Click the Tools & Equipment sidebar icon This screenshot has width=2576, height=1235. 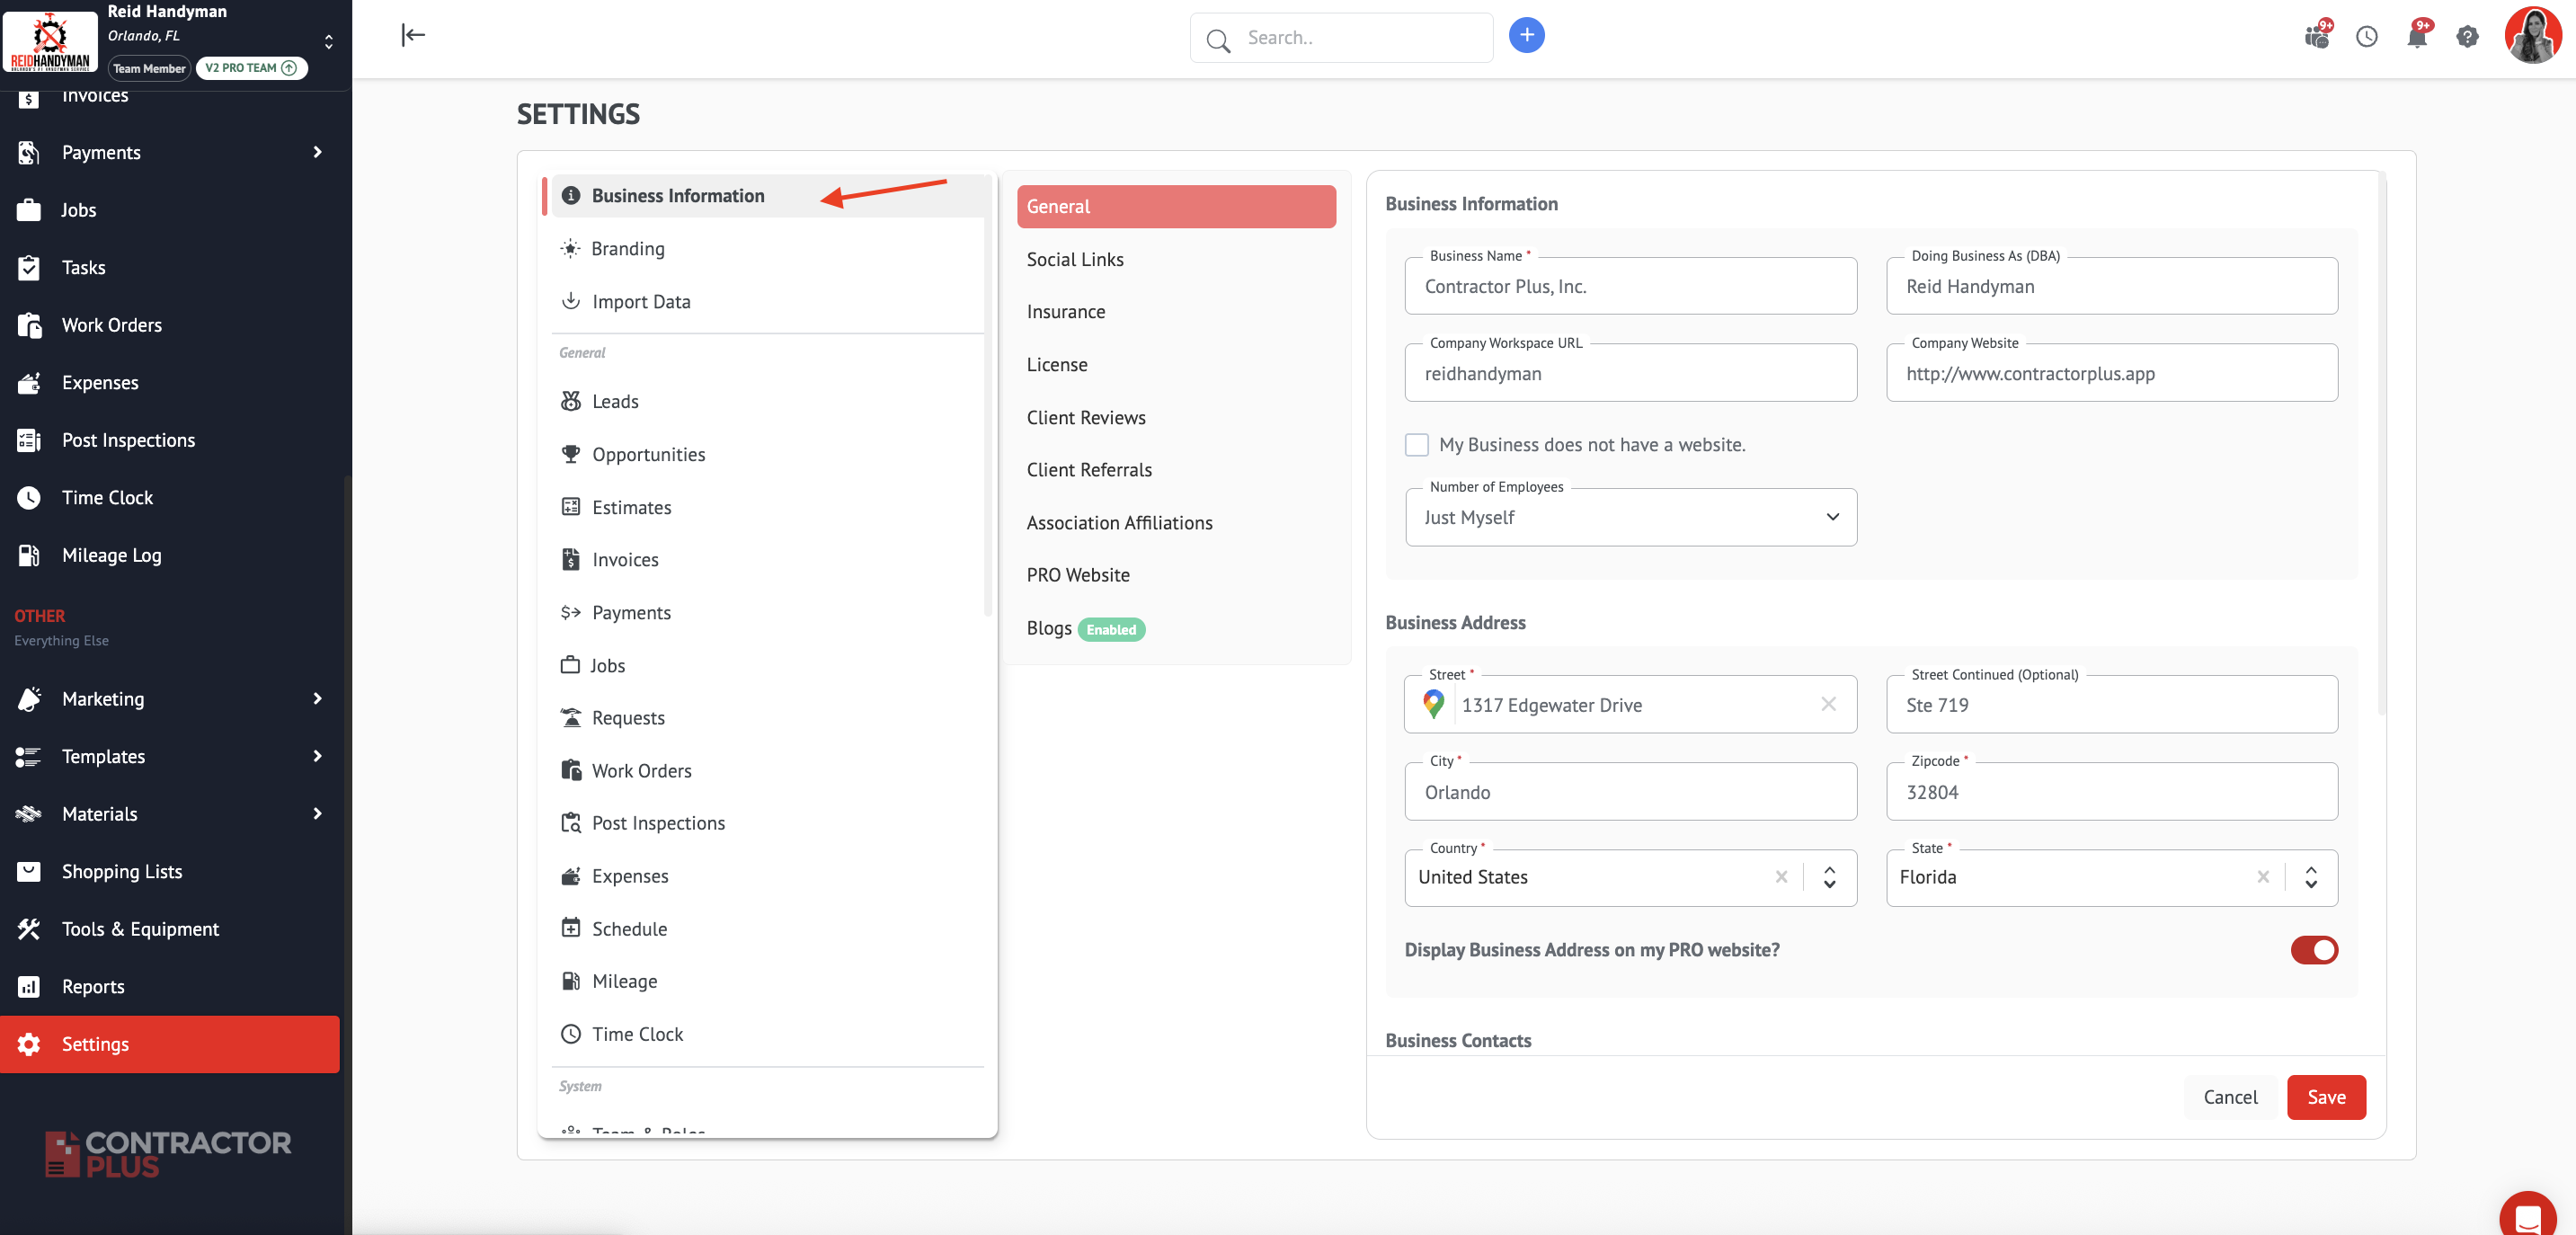29,929
